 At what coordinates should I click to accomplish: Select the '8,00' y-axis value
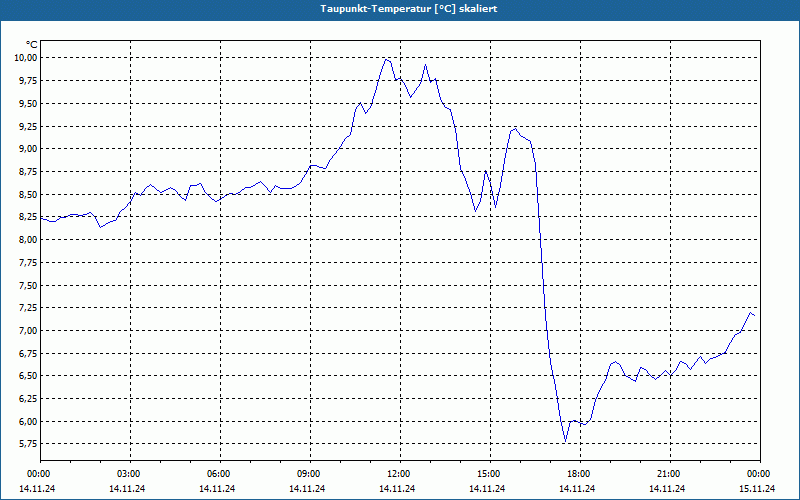28,240
